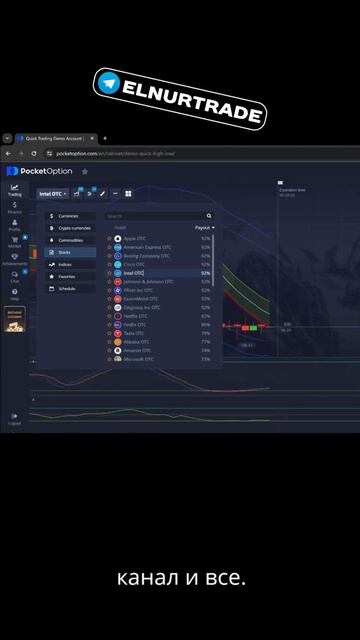Select the Currencies category
360x640 pixels.
click(x=70, y=216)
